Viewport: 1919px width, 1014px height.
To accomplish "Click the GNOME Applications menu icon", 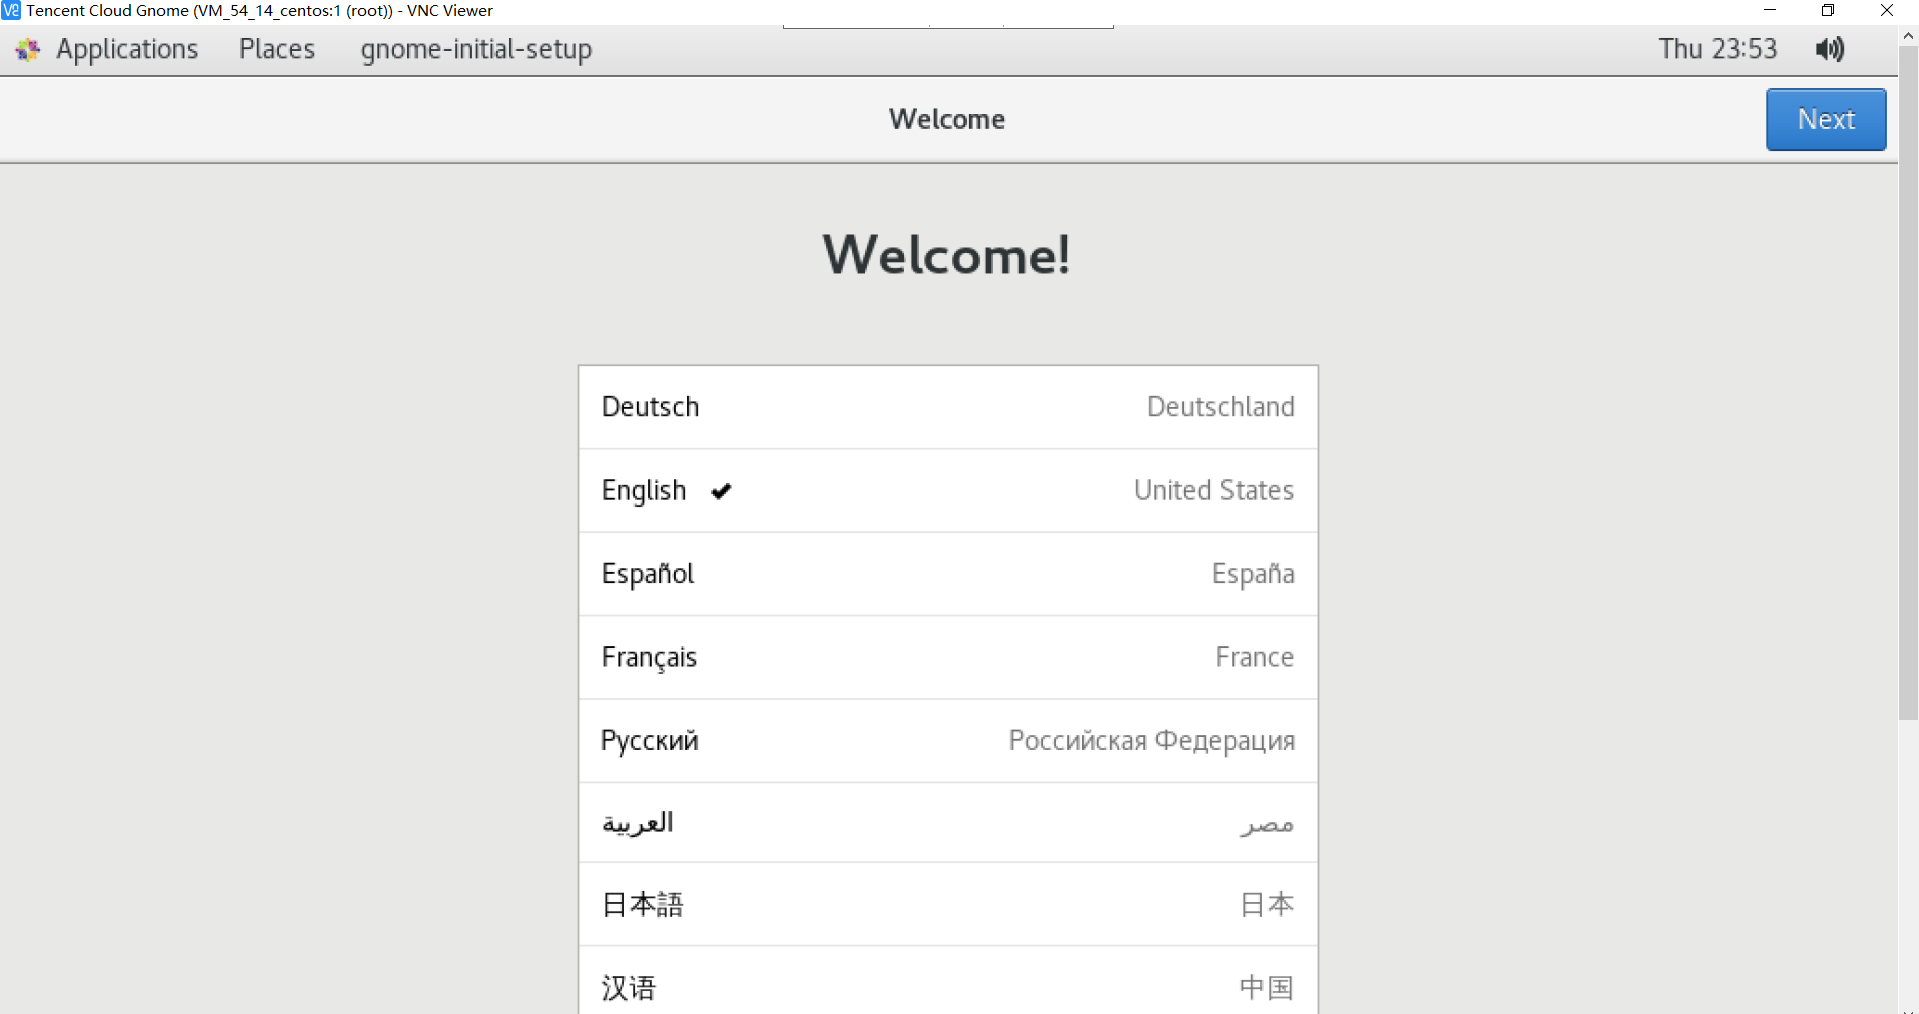I will 26,48.
